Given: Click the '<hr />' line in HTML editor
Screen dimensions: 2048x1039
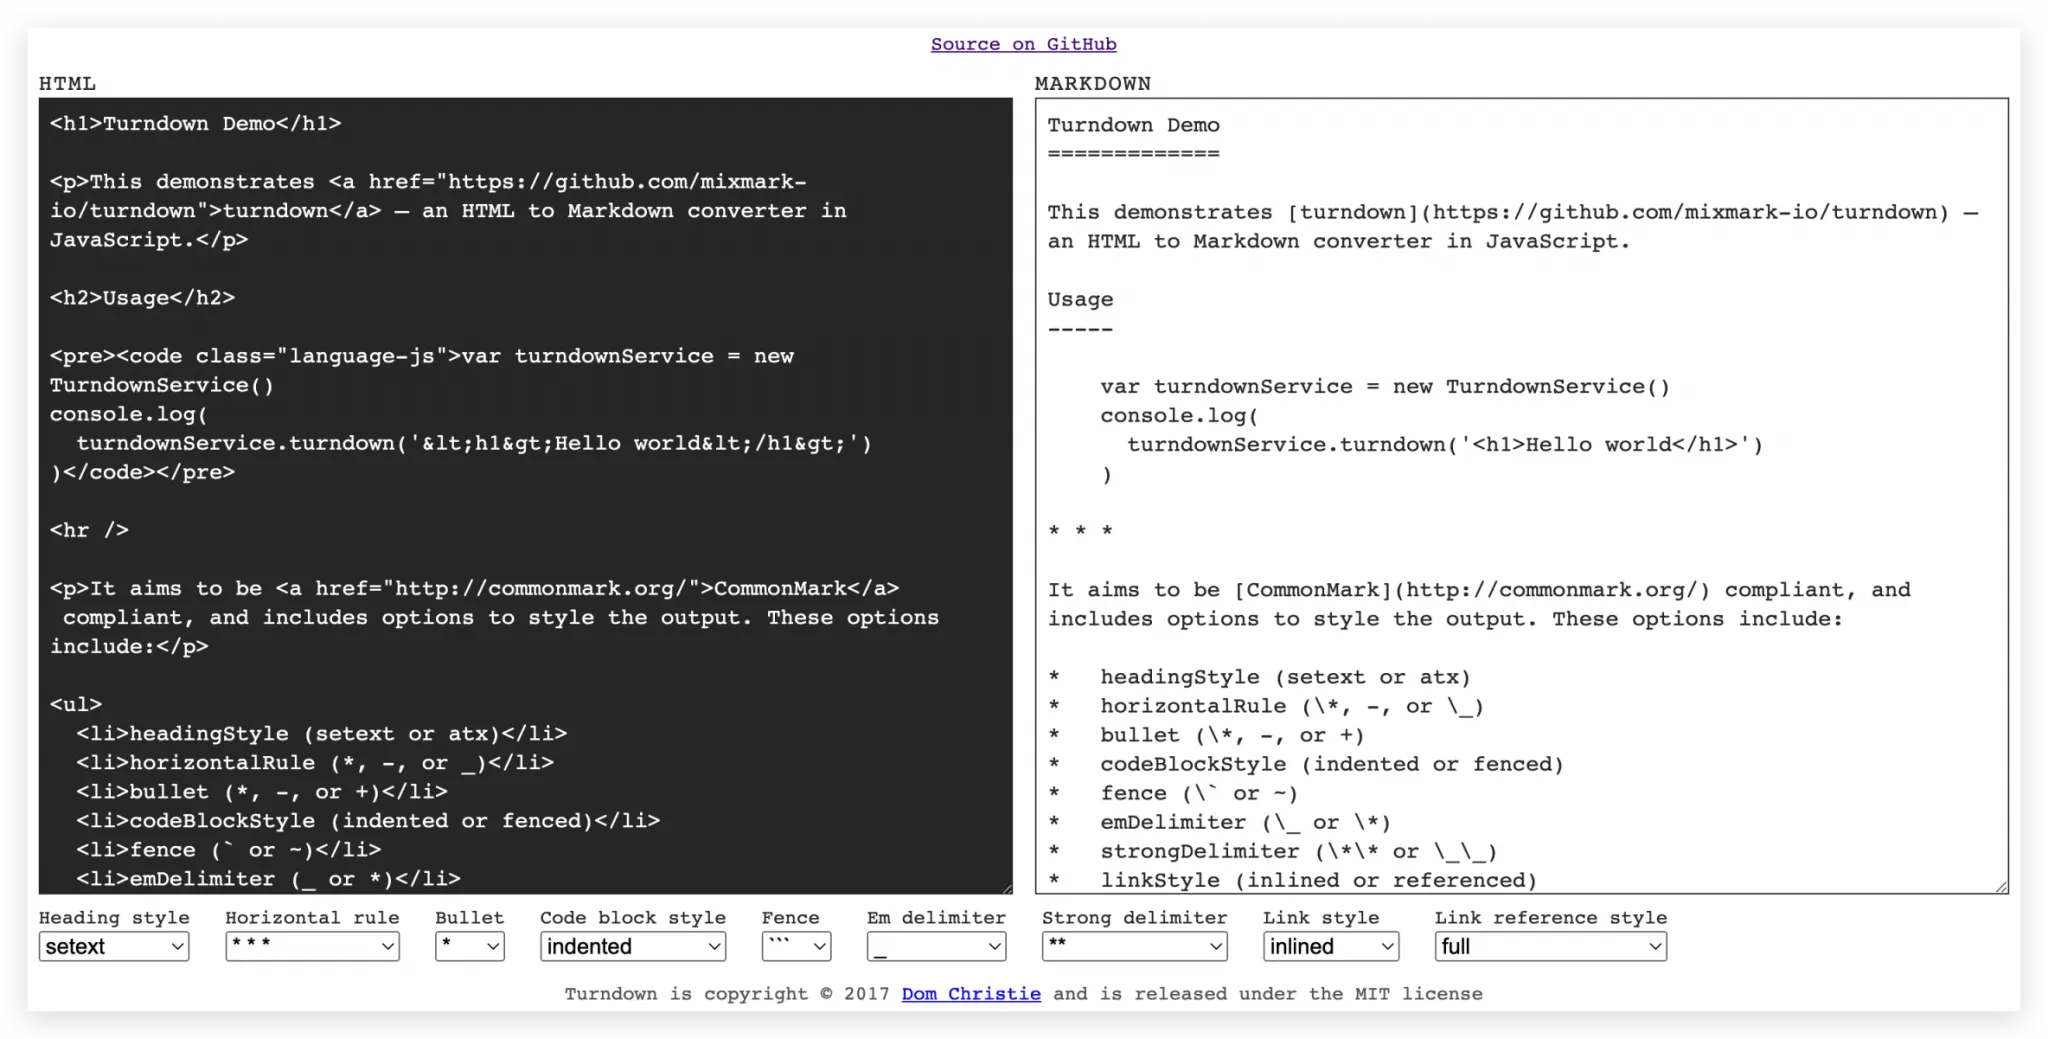Looking at the screenshot, I should tap(90, 530).
